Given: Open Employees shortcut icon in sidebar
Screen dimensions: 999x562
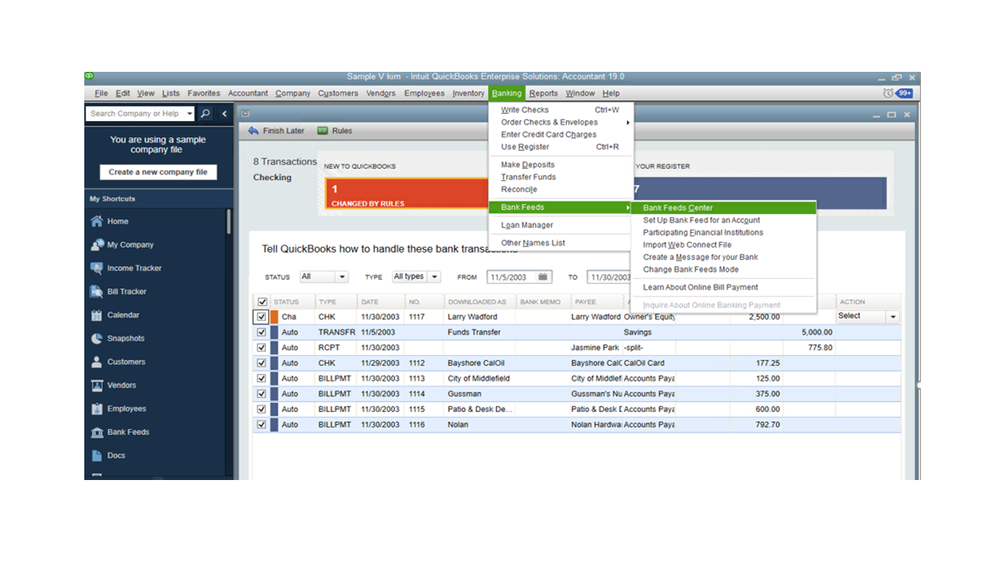Looking at the screenshot, I should coord(96,408).
